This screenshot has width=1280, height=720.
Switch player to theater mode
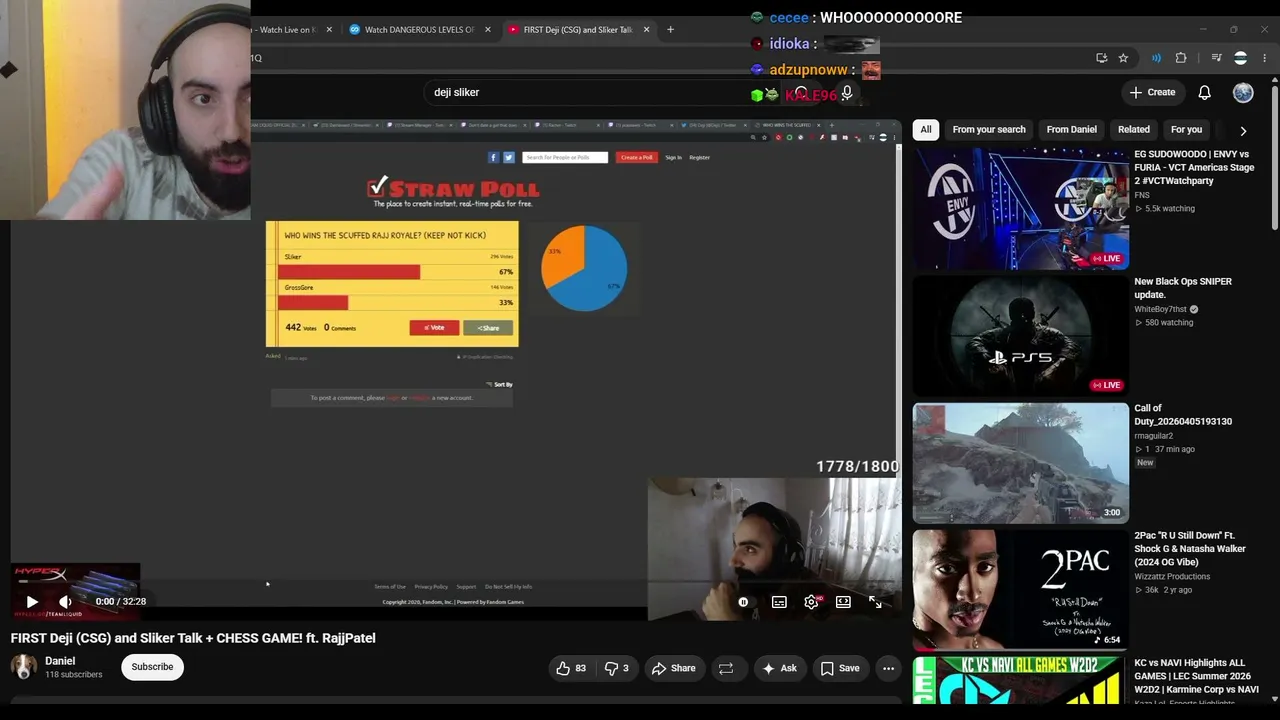point(843,602)
